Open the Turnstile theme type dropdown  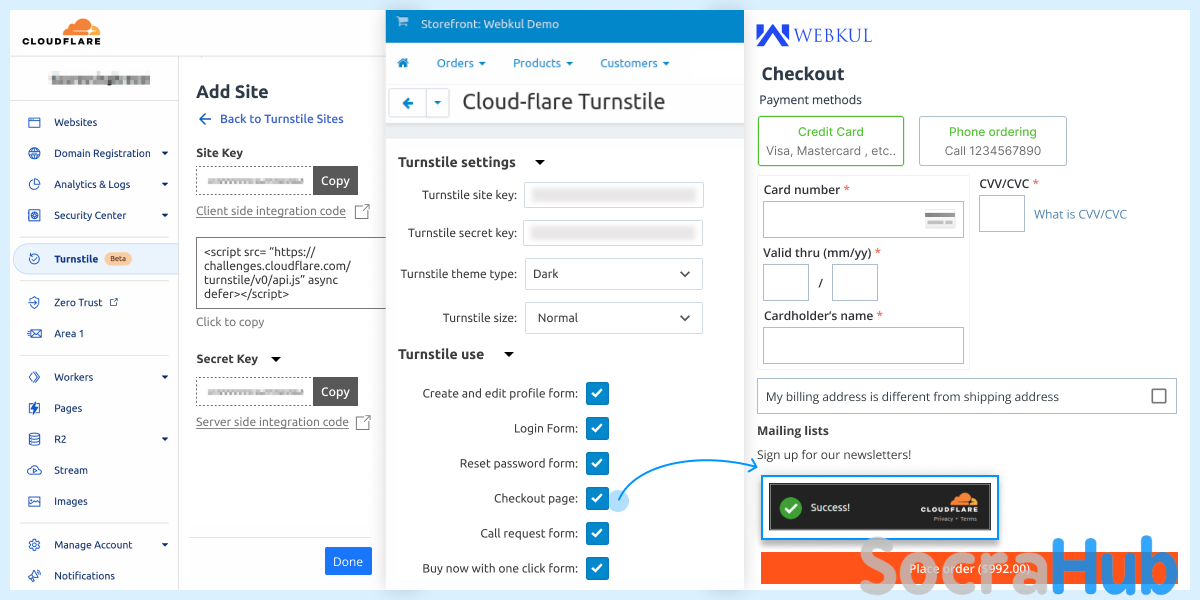[613, 274]
